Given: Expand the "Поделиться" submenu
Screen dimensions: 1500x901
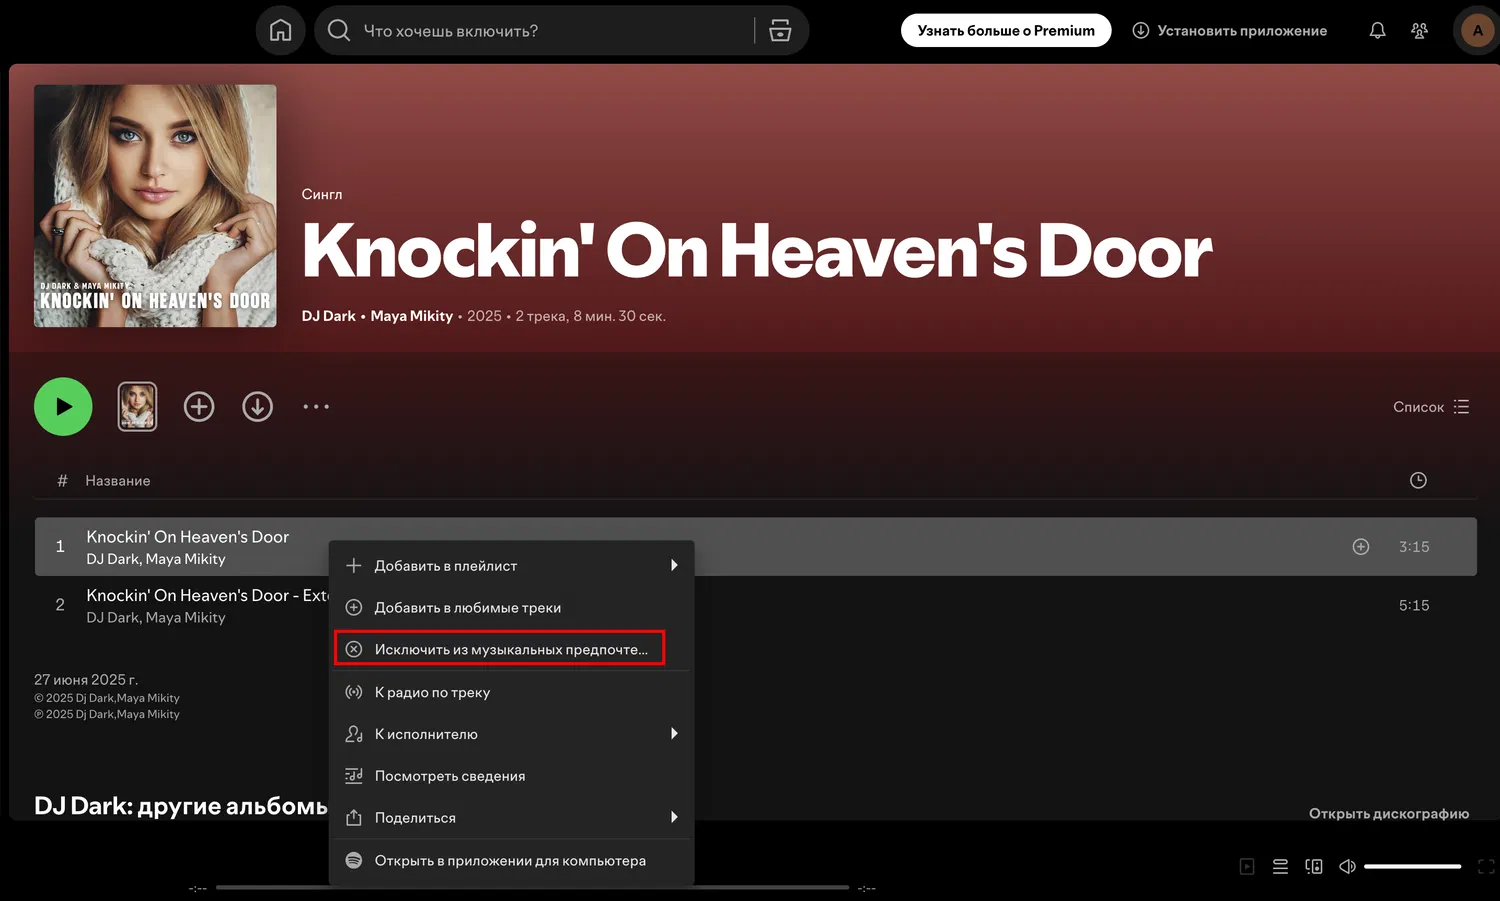Looking at the screenshot, I should 512,819.
